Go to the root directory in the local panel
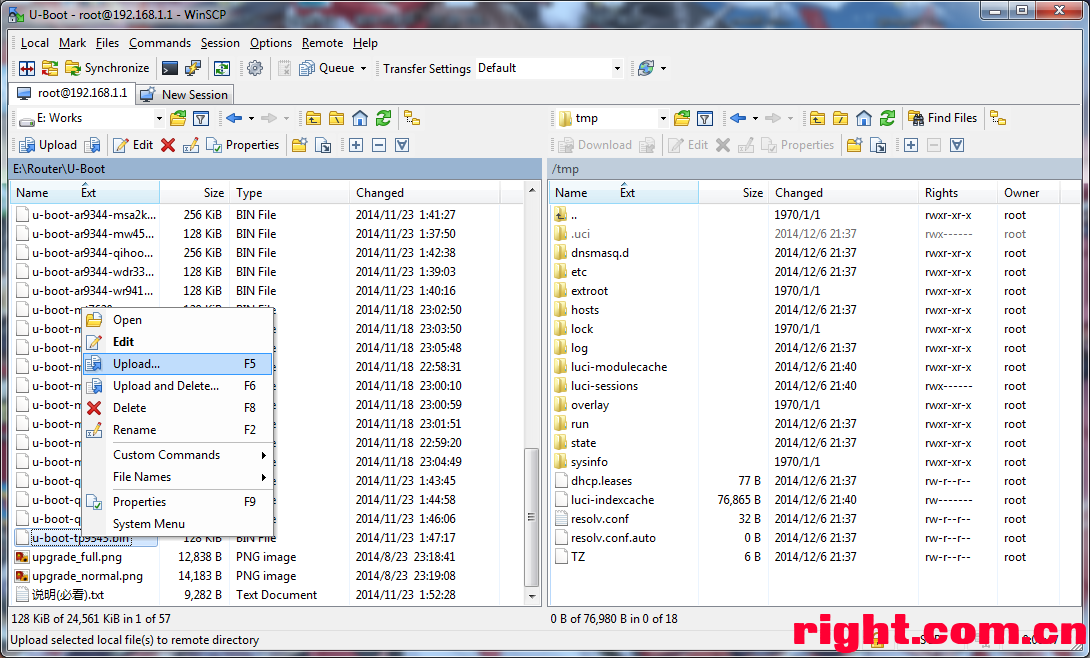The width and height of the screenshot is (1090, 658). [x=336, y=119]
